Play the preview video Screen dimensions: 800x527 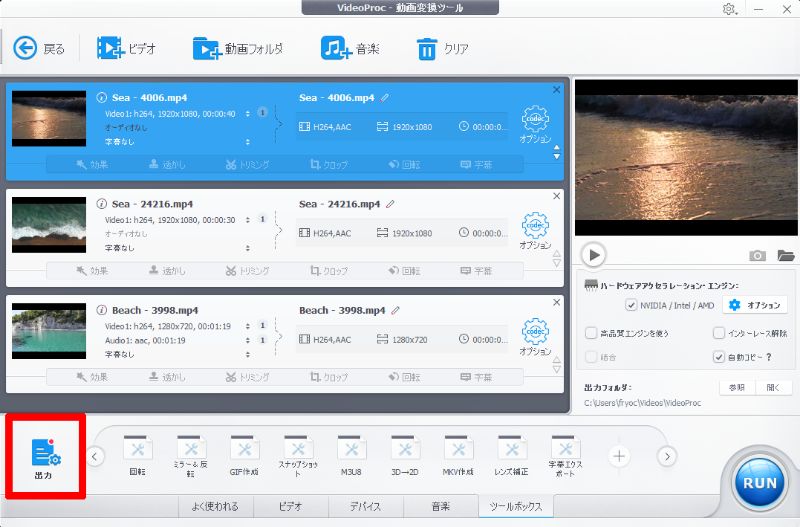(x=594, y=255)
